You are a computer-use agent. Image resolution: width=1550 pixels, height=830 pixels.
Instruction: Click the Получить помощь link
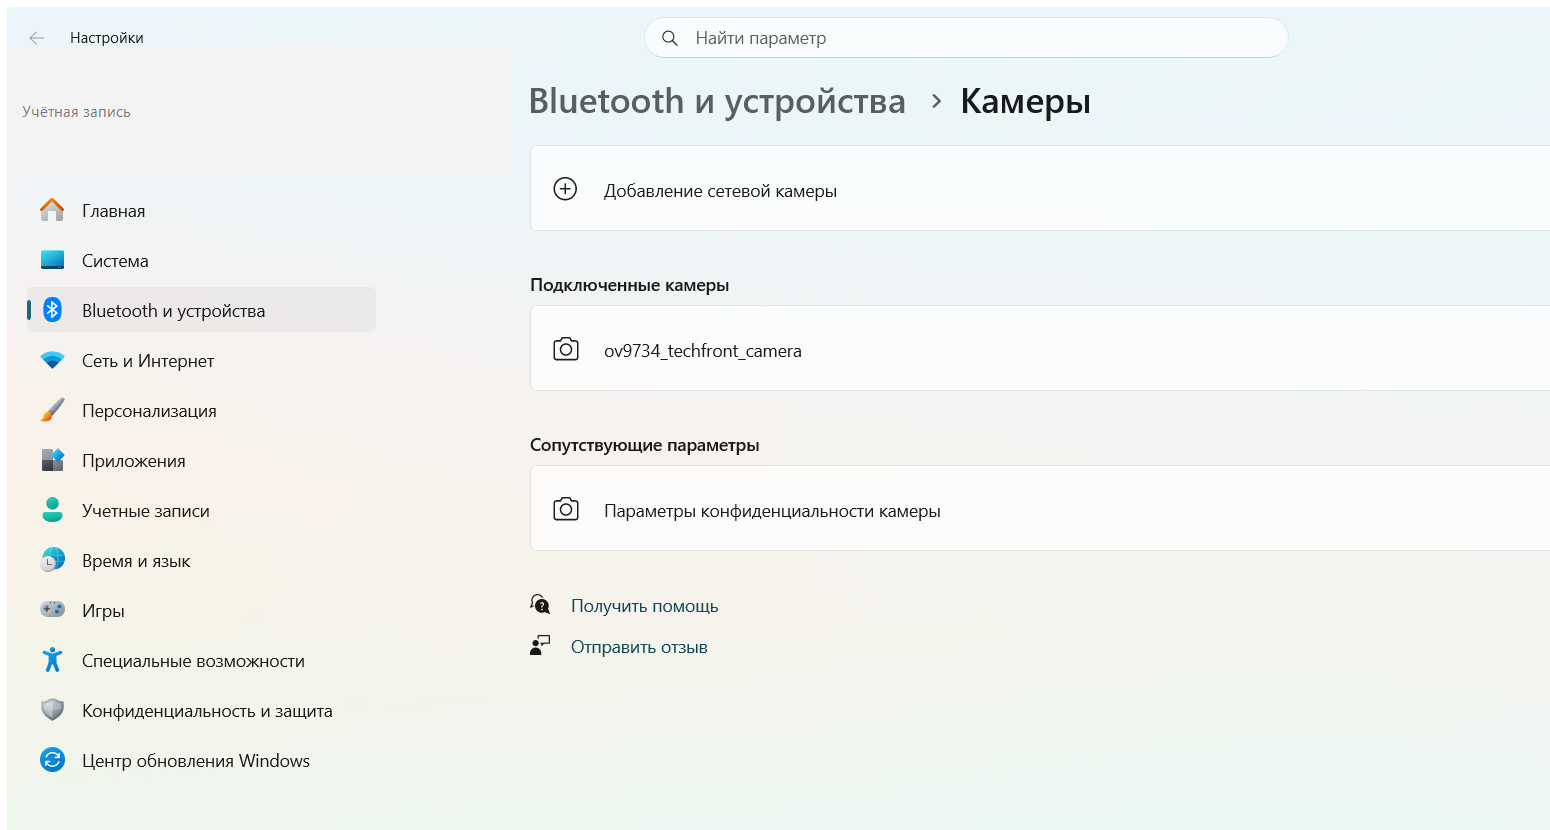click(x=644, y=606)
